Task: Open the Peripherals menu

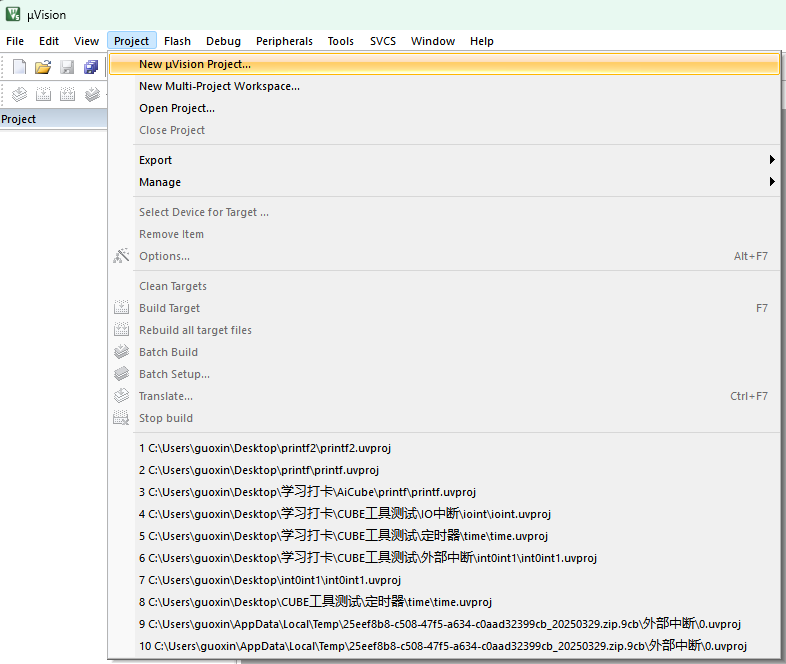Action: [x=284, y=41]
